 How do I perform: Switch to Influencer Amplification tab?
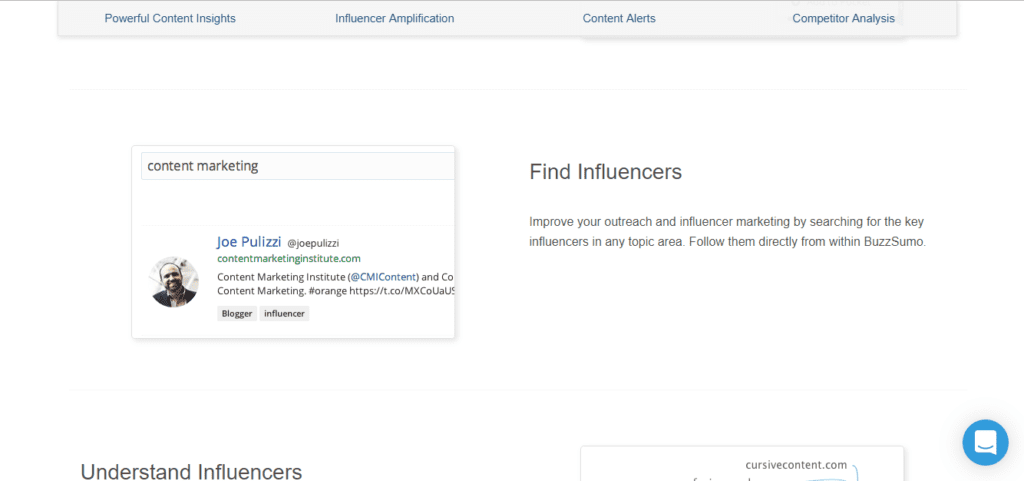tap(394, 18)
